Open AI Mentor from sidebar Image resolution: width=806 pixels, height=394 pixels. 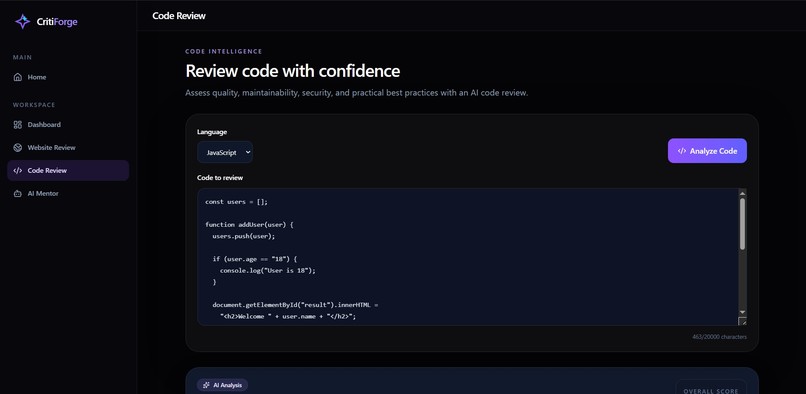(68, 194)
